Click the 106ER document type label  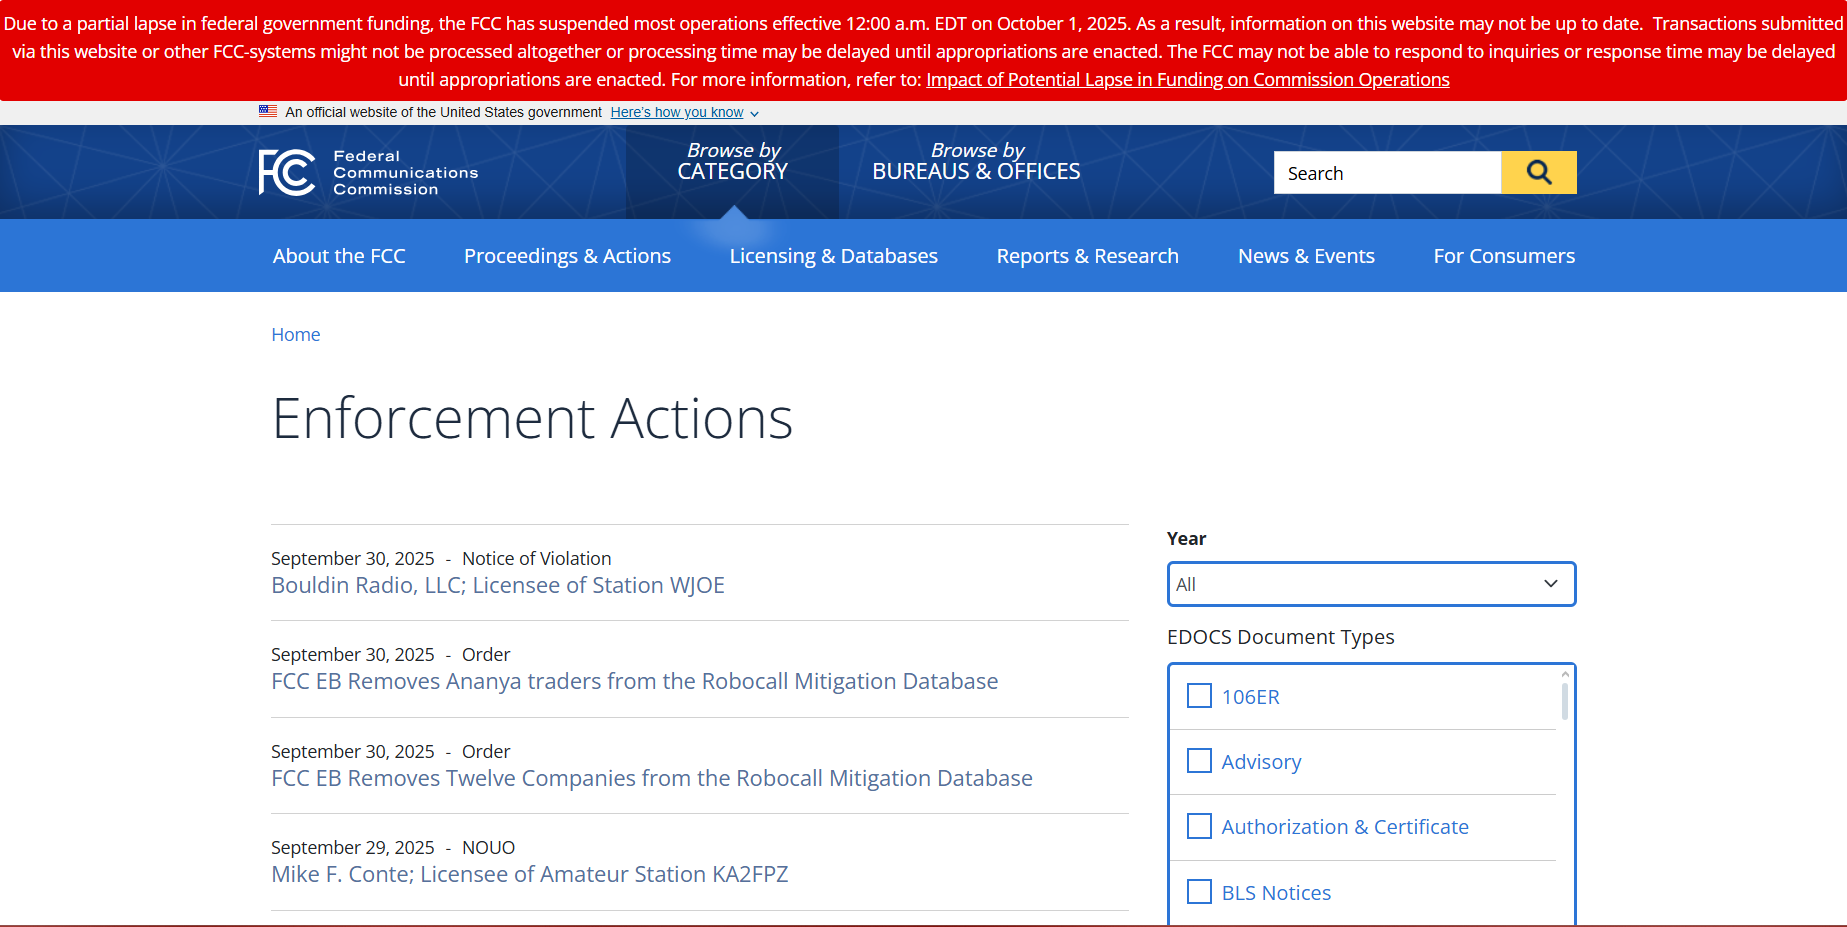pyautogui.click(x=1250, y=697)
